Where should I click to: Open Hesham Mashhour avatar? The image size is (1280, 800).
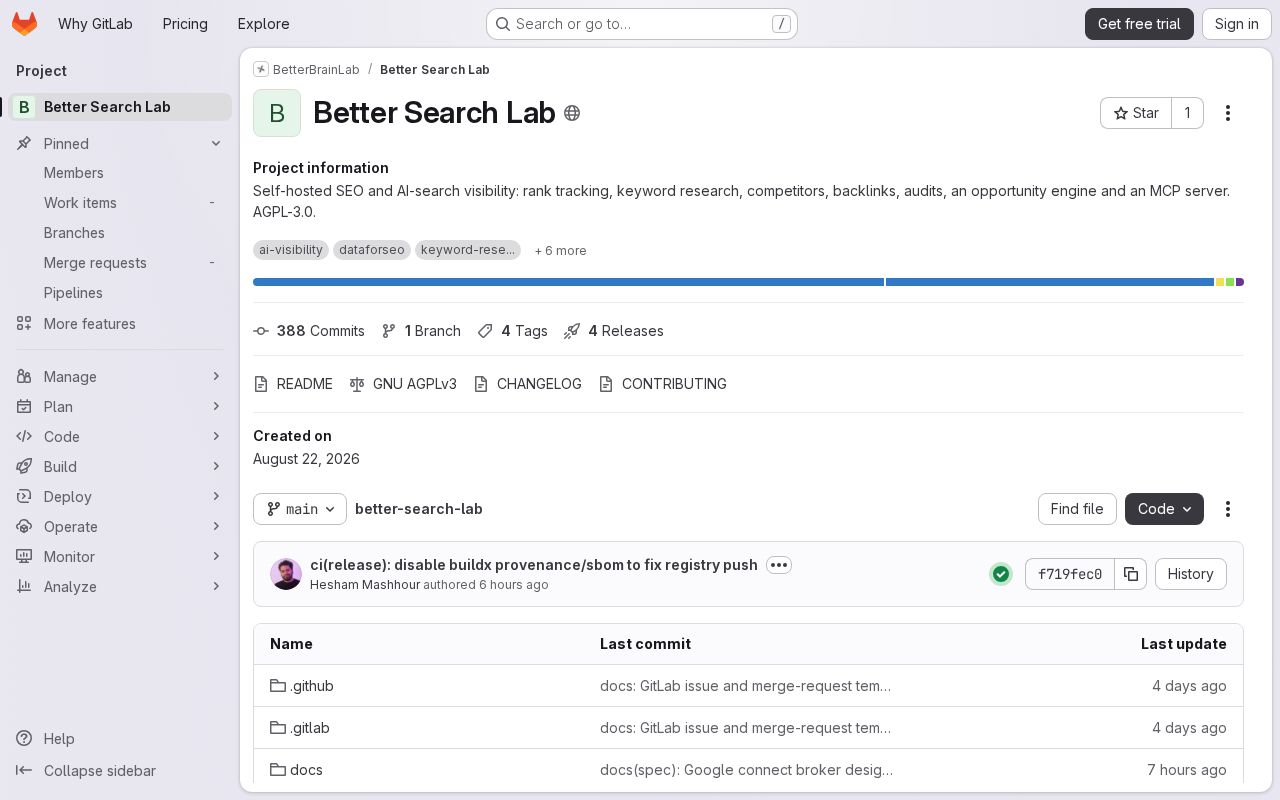[x=286, y=574]
